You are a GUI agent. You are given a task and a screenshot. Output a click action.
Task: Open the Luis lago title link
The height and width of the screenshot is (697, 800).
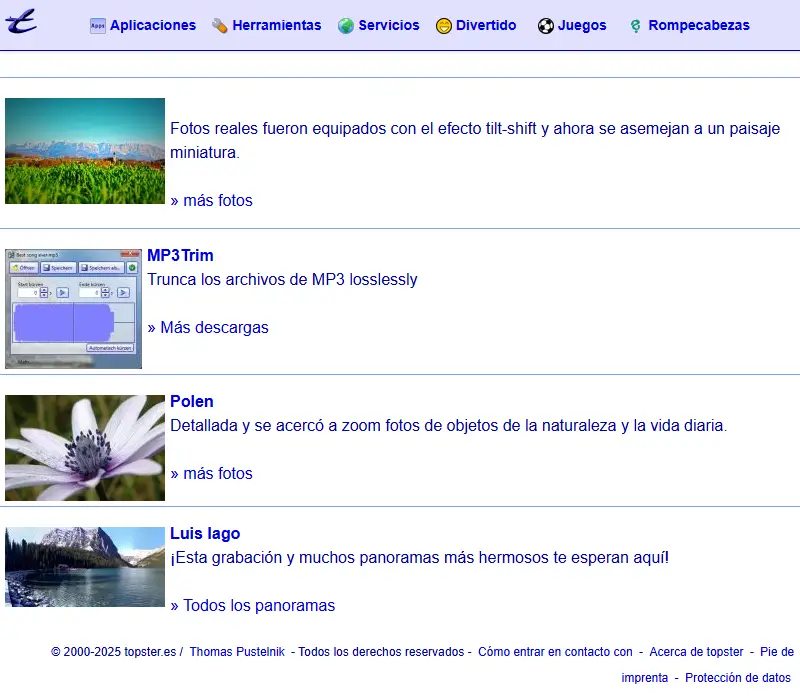[205, 533]
